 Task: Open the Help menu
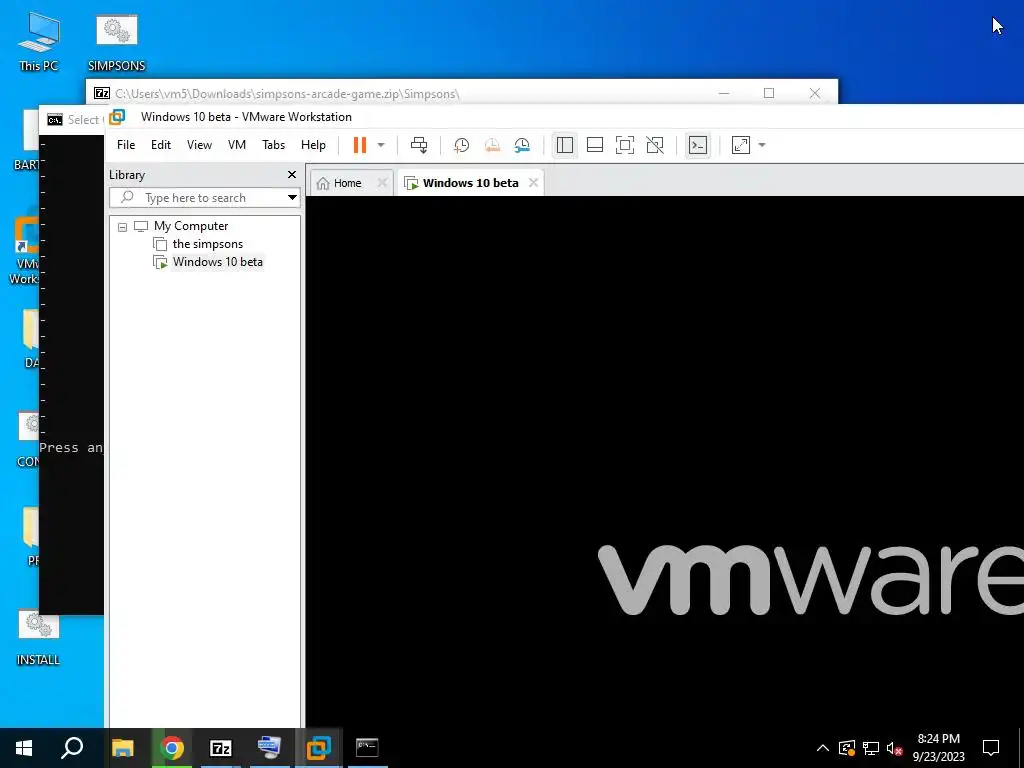coord(313,145)
